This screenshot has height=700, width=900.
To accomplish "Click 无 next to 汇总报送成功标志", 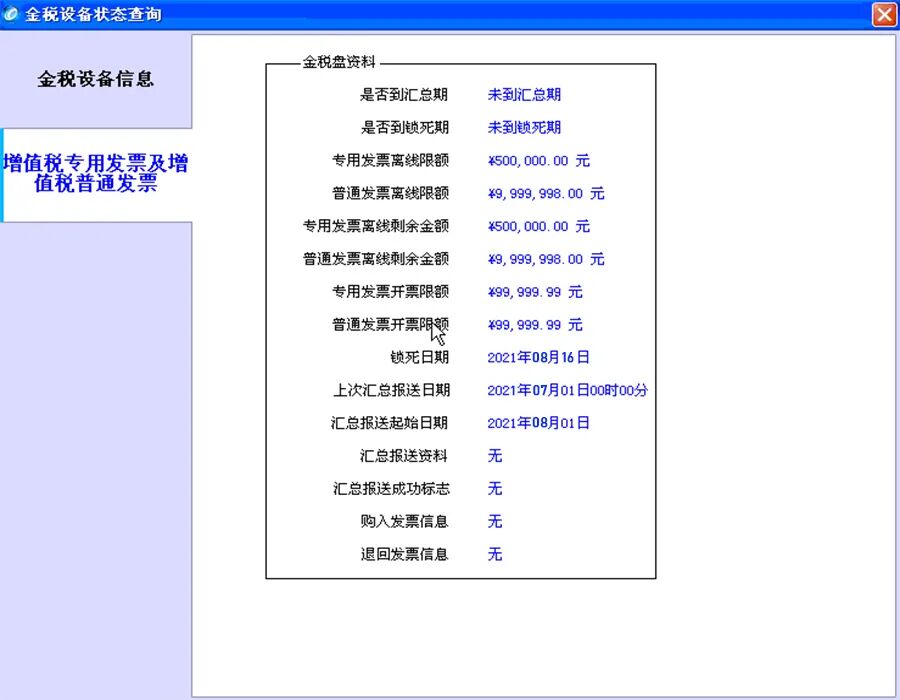I will click(x=494, y=489).
